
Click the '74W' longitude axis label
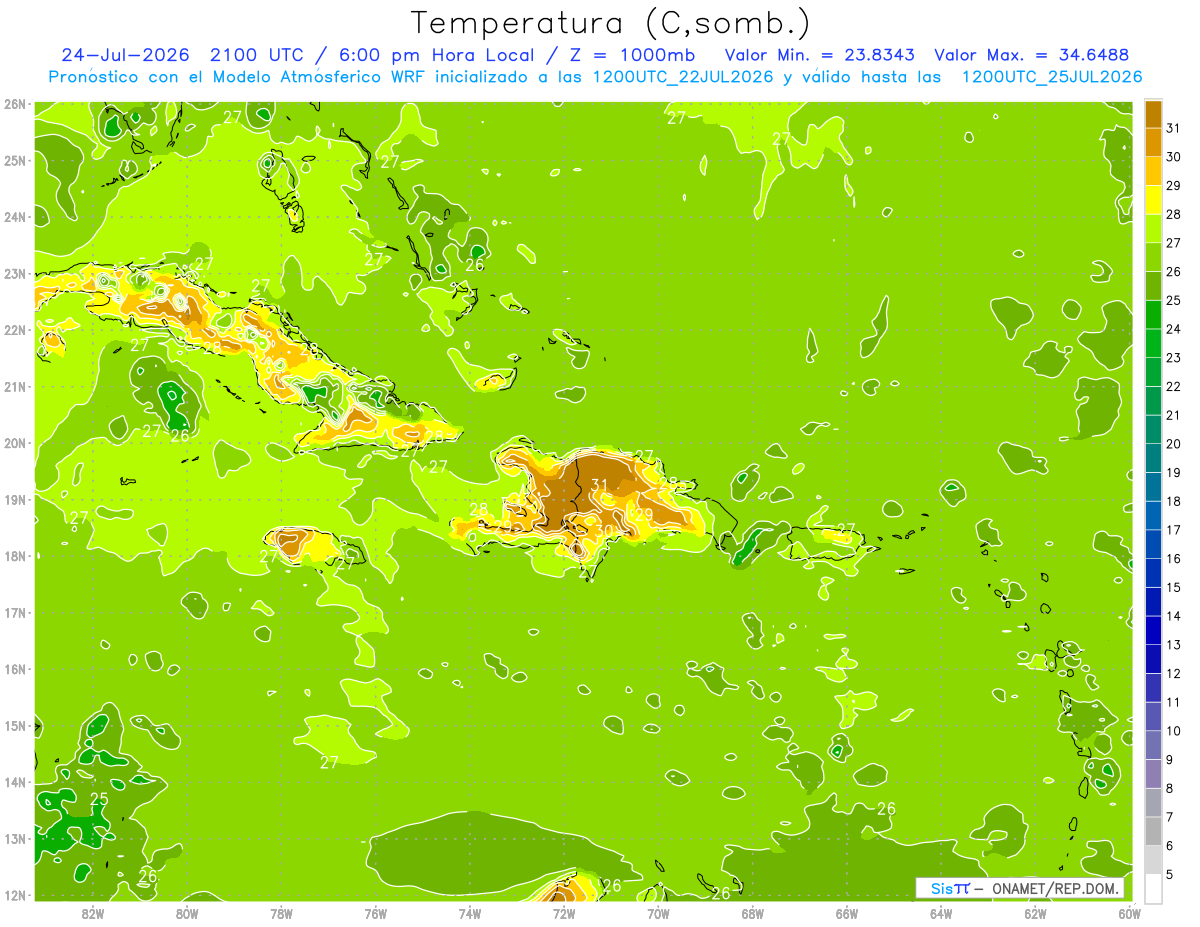(x=470, y=913)
